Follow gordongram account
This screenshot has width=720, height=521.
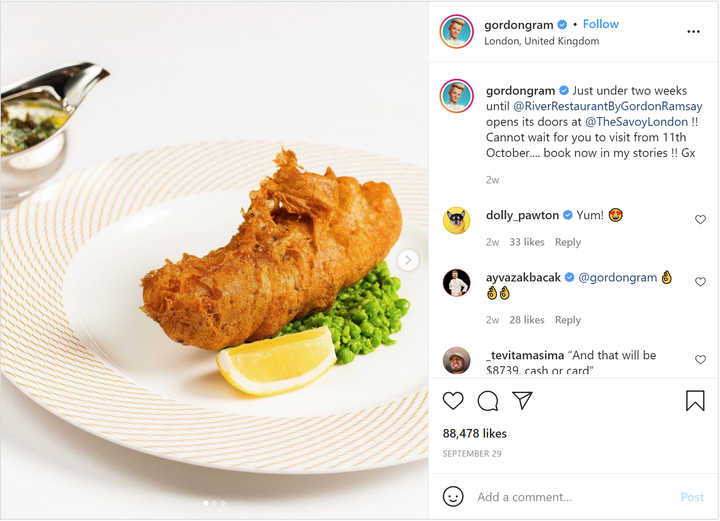pyautogui.click(x=601, y=24)
